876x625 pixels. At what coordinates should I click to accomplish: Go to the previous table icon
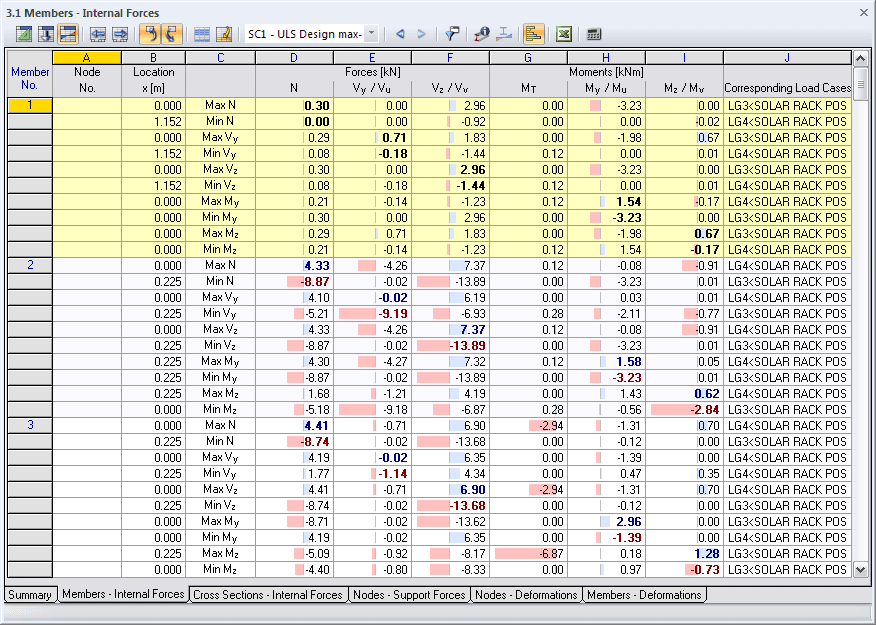click(97, 33)
